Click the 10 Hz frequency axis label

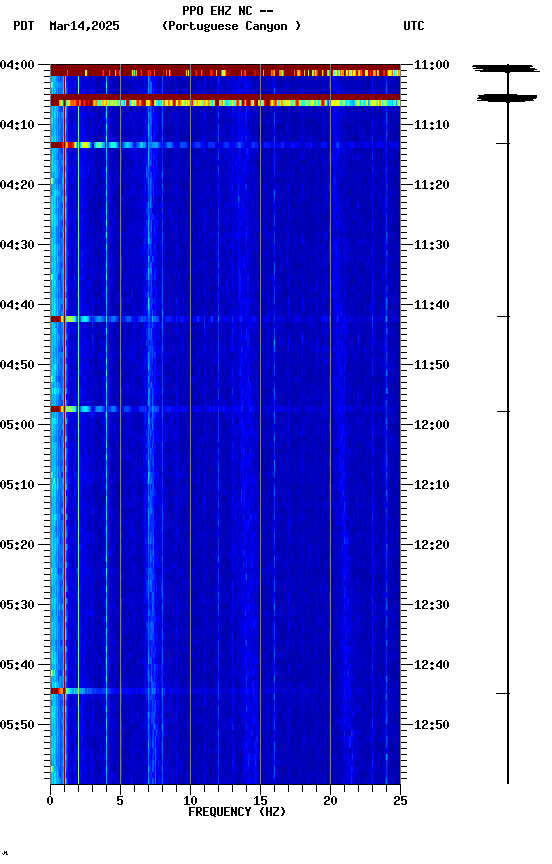point(190,801)
